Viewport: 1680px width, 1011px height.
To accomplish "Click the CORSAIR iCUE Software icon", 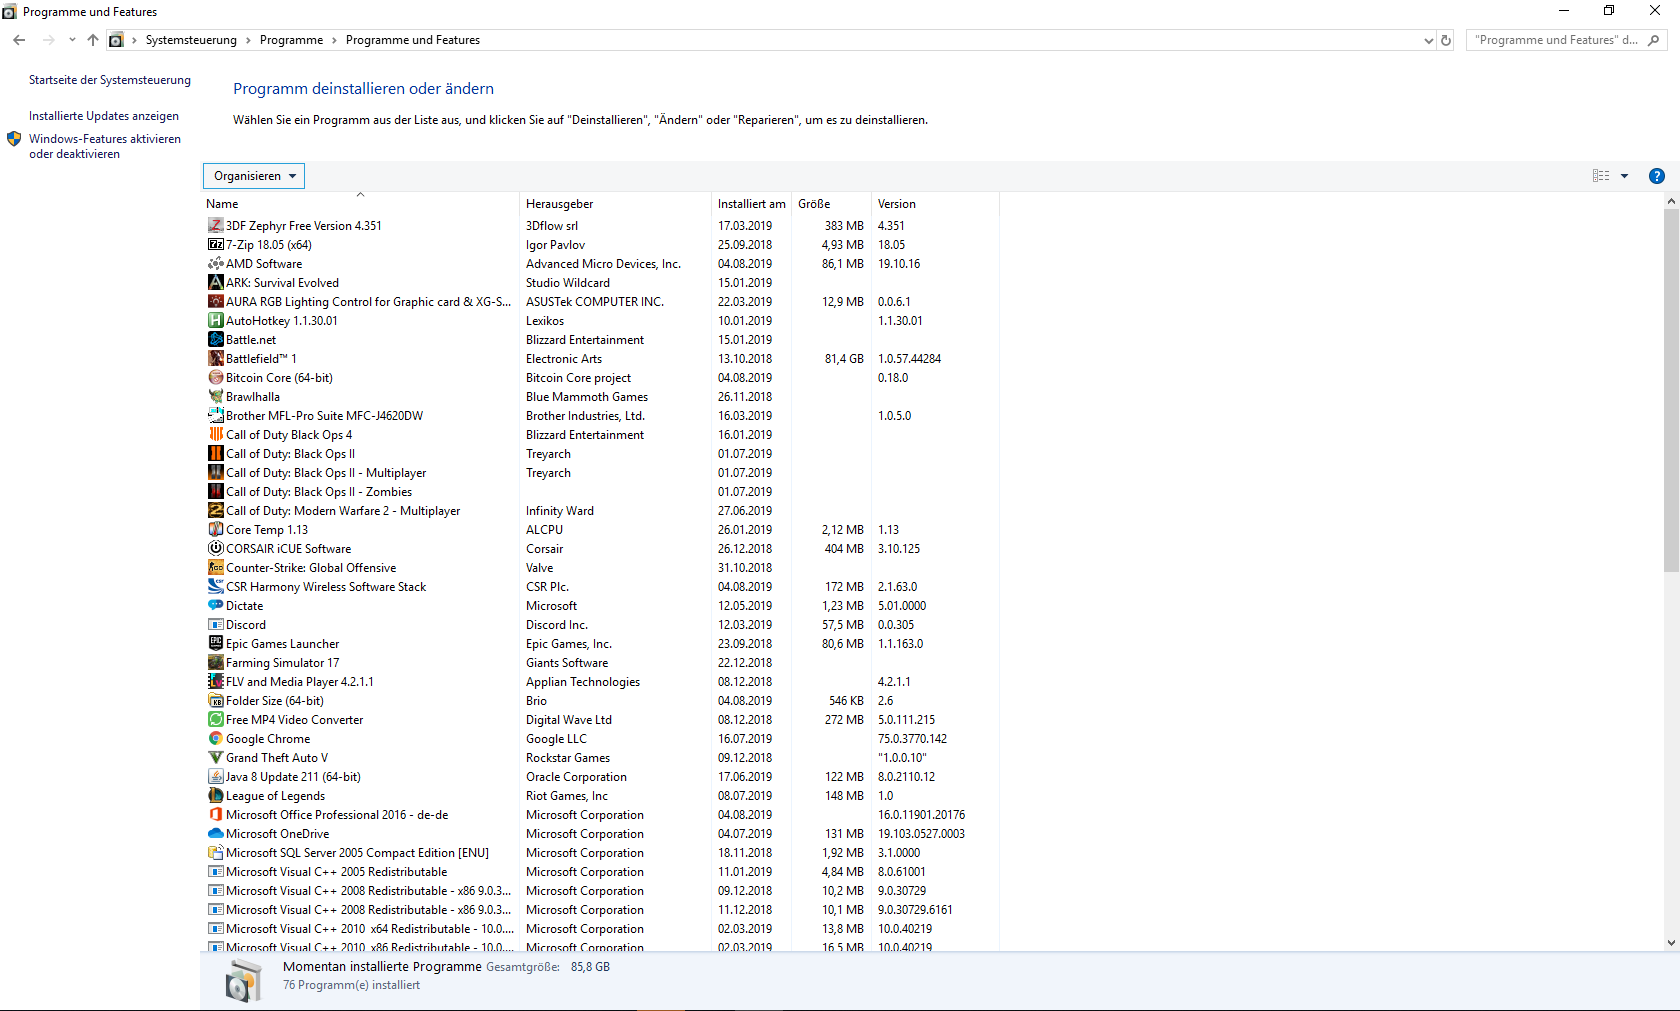I will 215,549.
